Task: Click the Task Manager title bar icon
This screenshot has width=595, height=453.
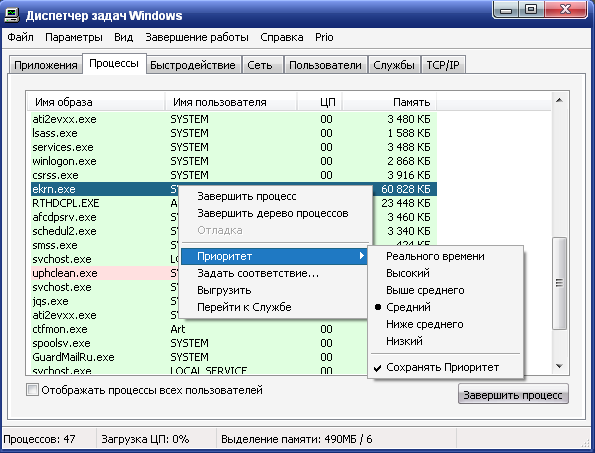Action: point(12,16)
